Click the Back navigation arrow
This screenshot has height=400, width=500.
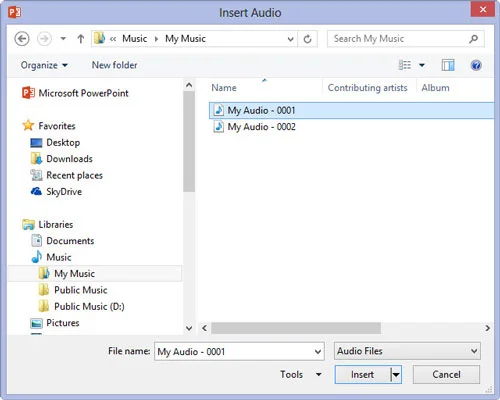pyautogui.click(x=22, y=39)
